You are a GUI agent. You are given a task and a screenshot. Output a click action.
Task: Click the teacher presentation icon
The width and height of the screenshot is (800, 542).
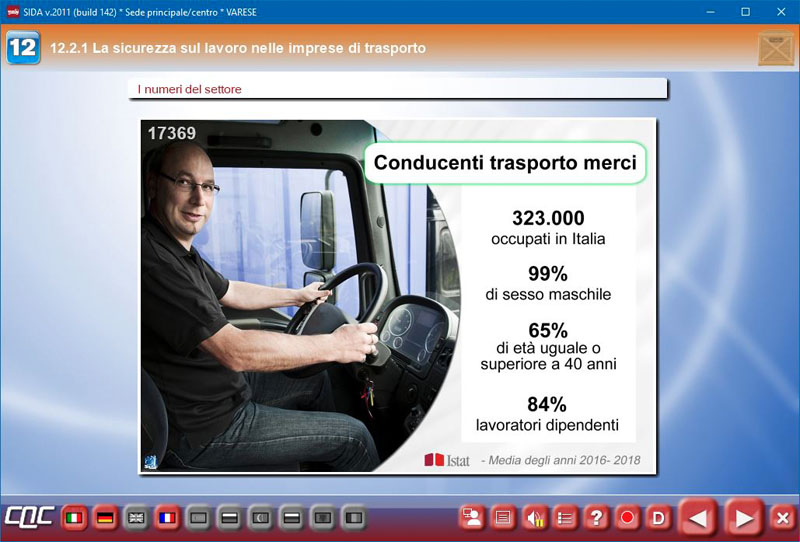[x=471, y=518]
